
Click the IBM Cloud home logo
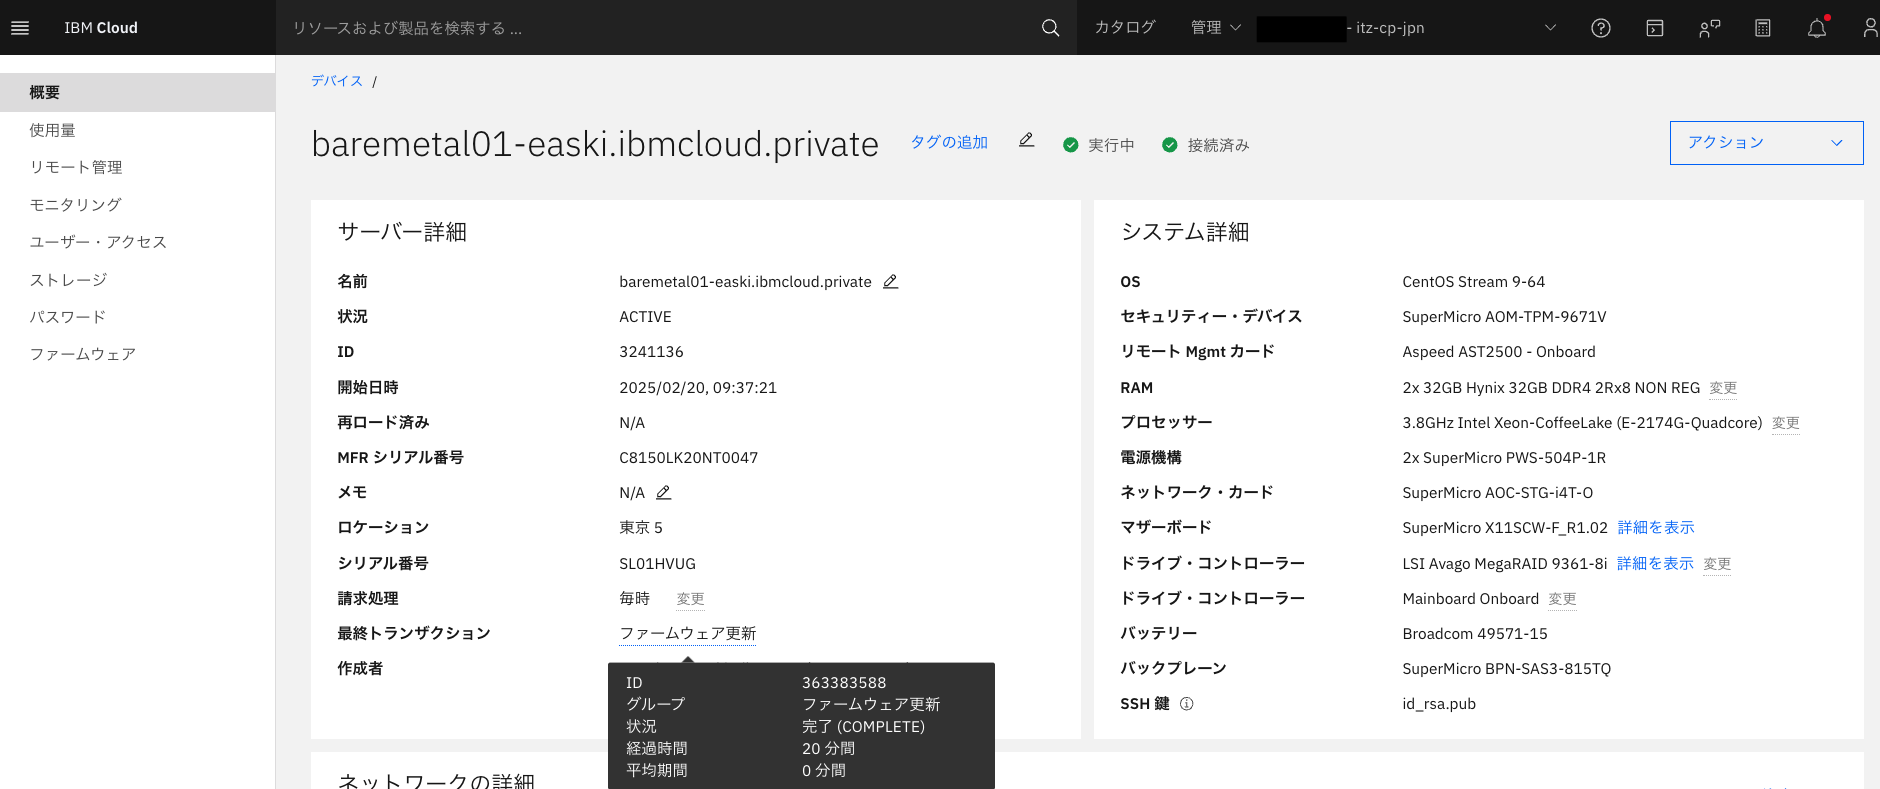[101, 28]
